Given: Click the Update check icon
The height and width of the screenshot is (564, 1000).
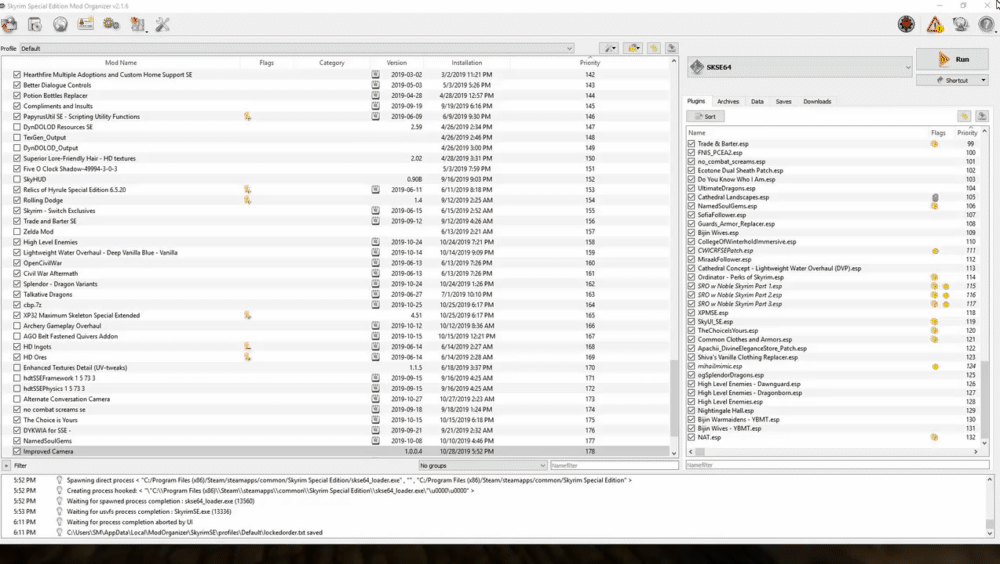Looking at the screenshot, I should [960, 25].
